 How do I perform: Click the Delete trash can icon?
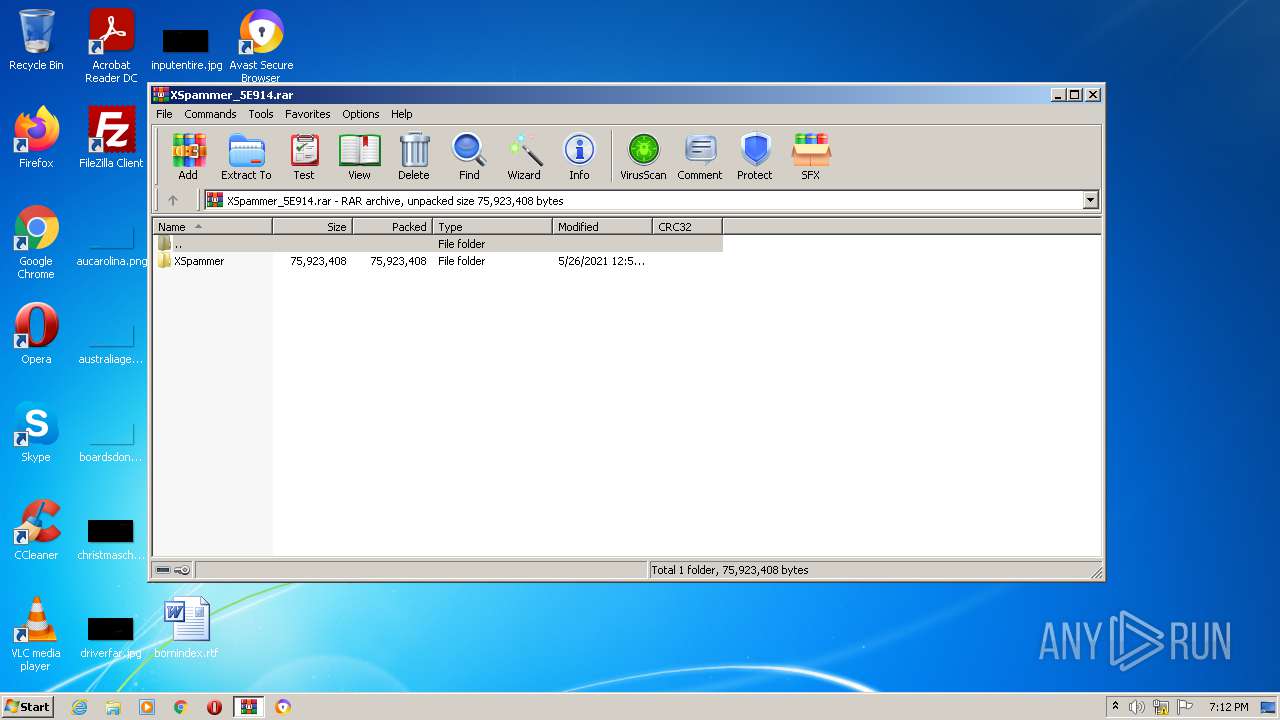click(x=414, y=157)
